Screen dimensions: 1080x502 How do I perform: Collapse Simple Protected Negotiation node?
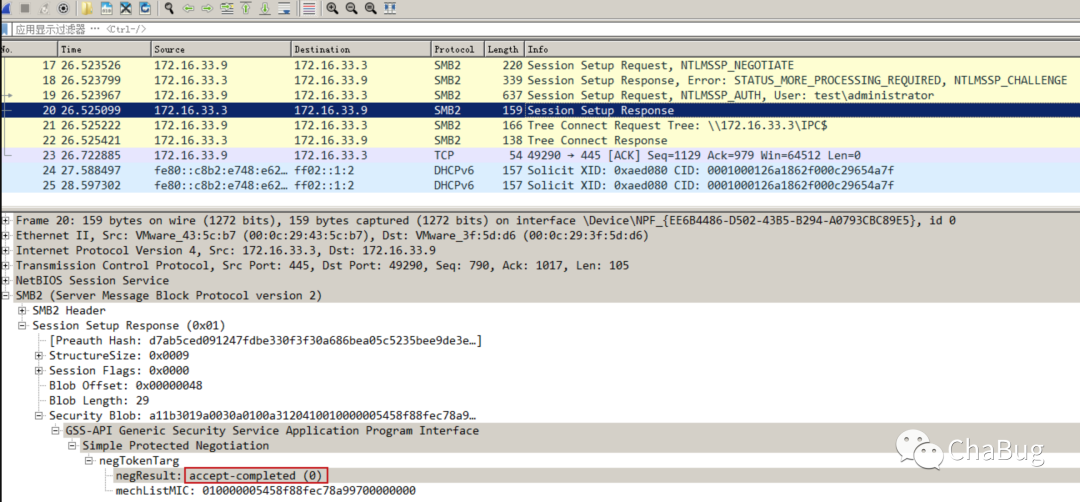72,446
